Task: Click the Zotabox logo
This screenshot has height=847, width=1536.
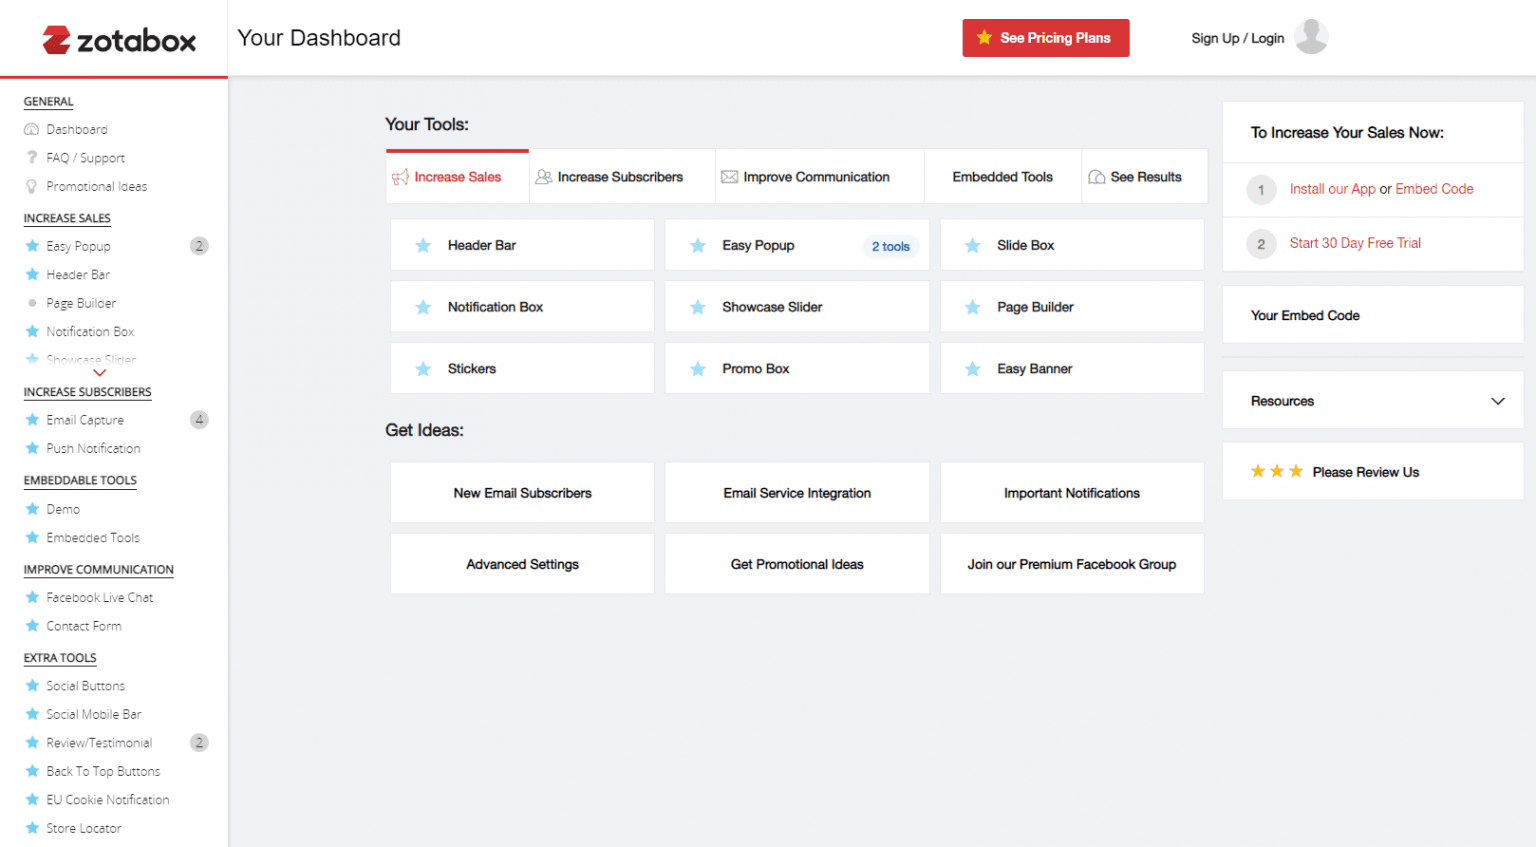Action: 119,40
